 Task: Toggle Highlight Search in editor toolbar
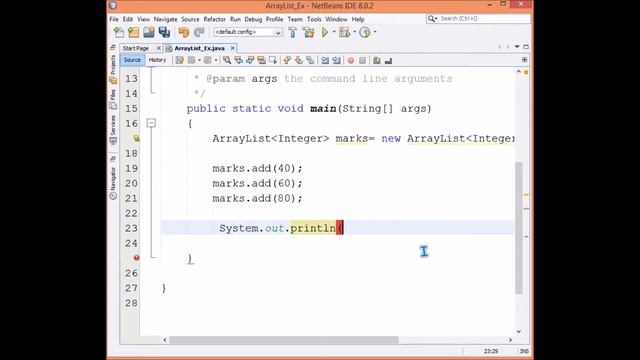(261, 60)
